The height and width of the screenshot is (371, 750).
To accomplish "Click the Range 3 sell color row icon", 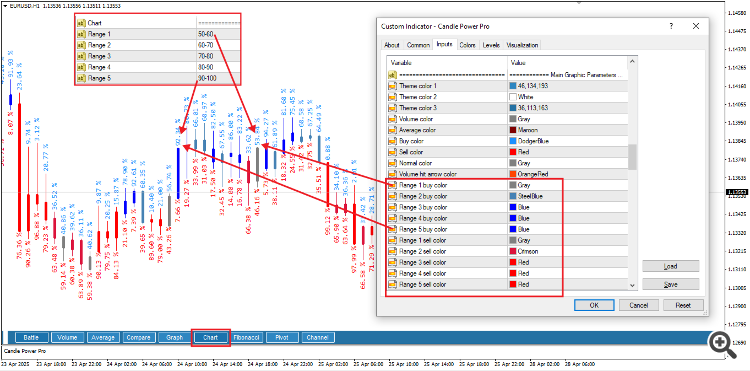I will pos(393,262).
